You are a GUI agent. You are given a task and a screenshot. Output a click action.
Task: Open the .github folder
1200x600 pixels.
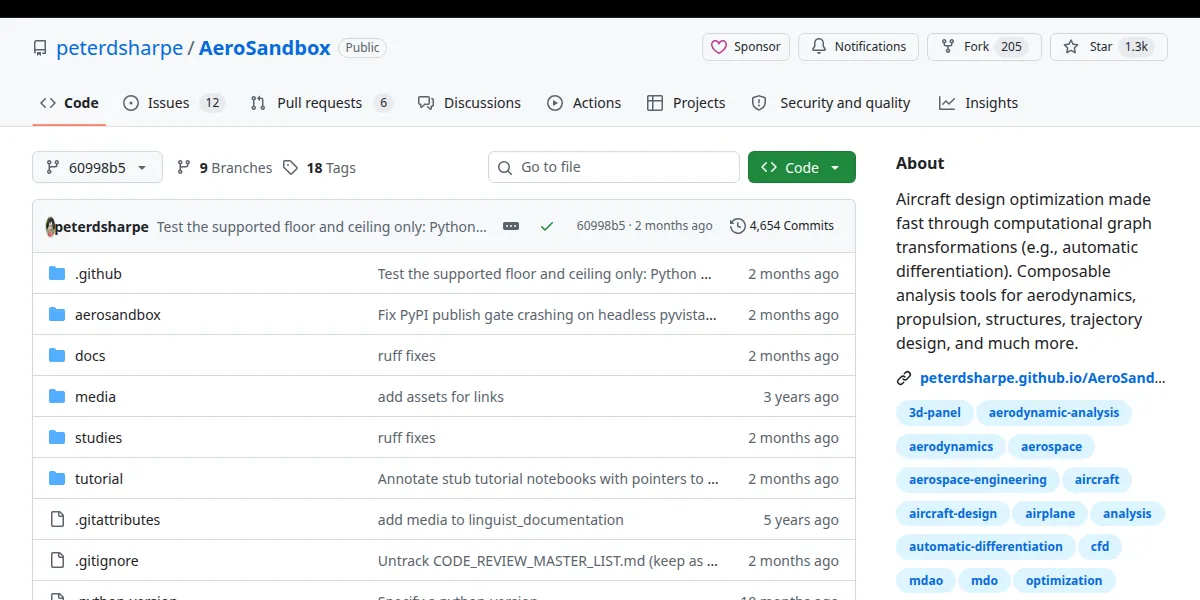point(98,274)
